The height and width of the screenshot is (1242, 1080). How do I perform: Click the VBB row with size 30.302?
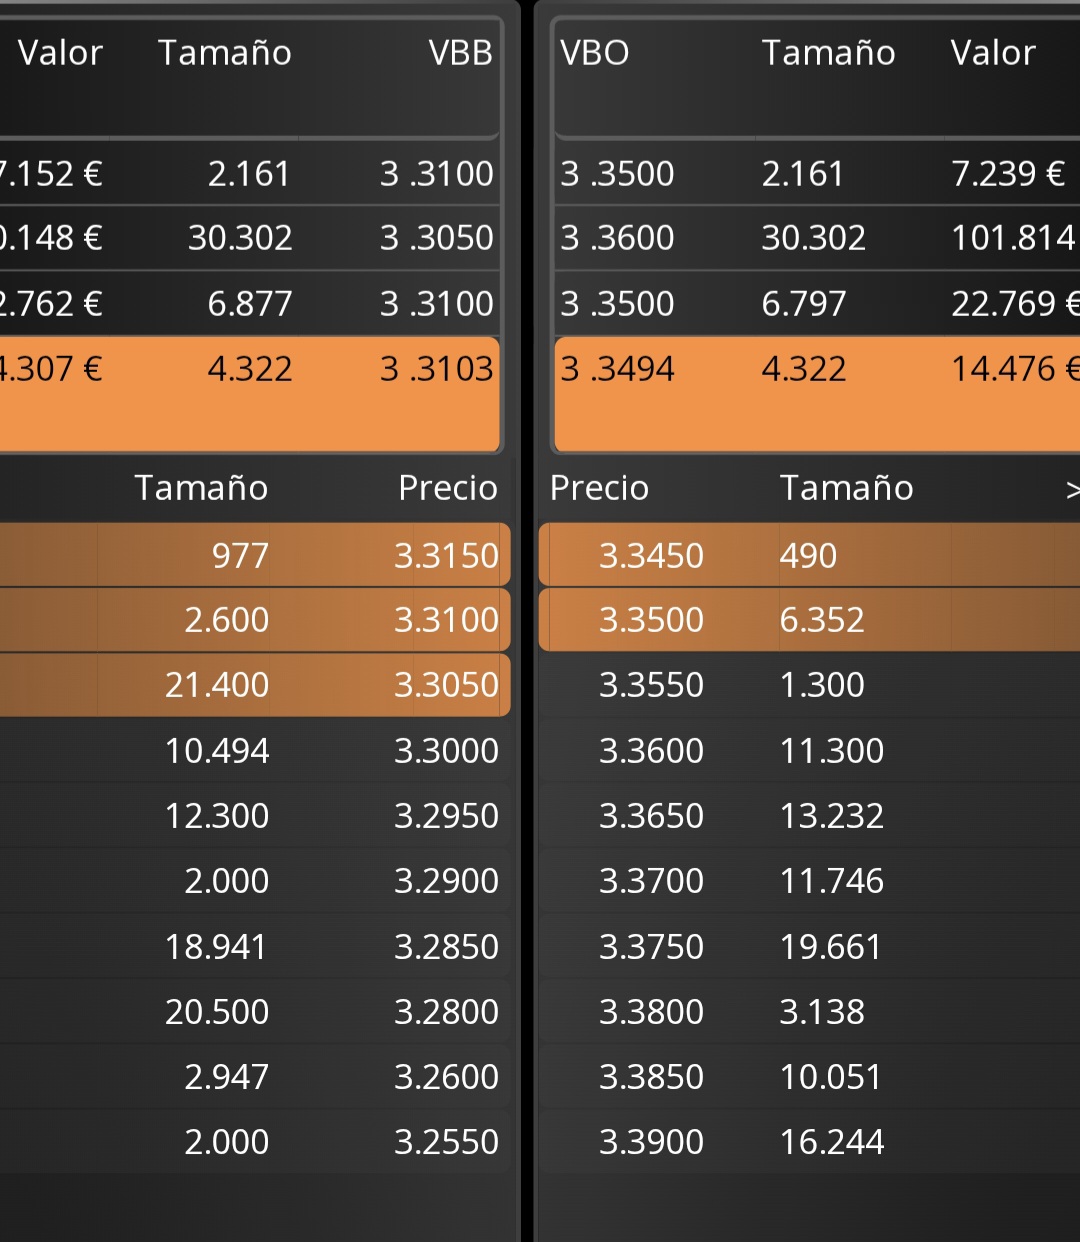click(250, 238)
